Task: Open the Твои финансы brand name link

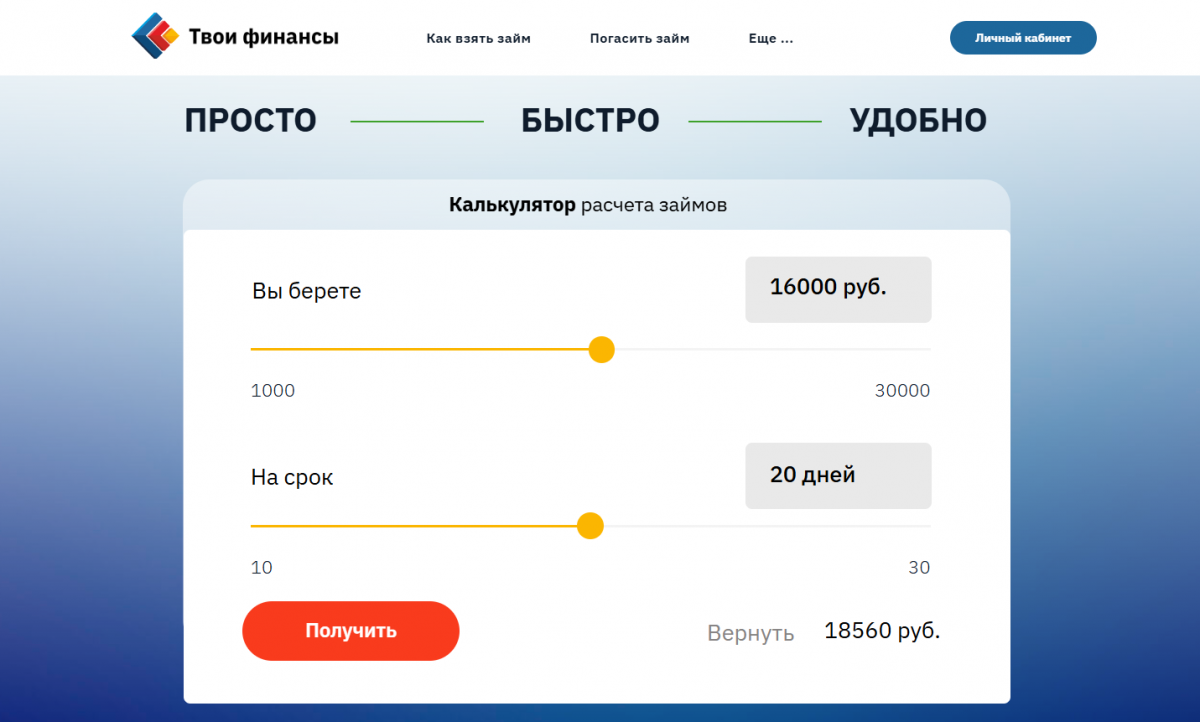Action: [x=263, y=38]
